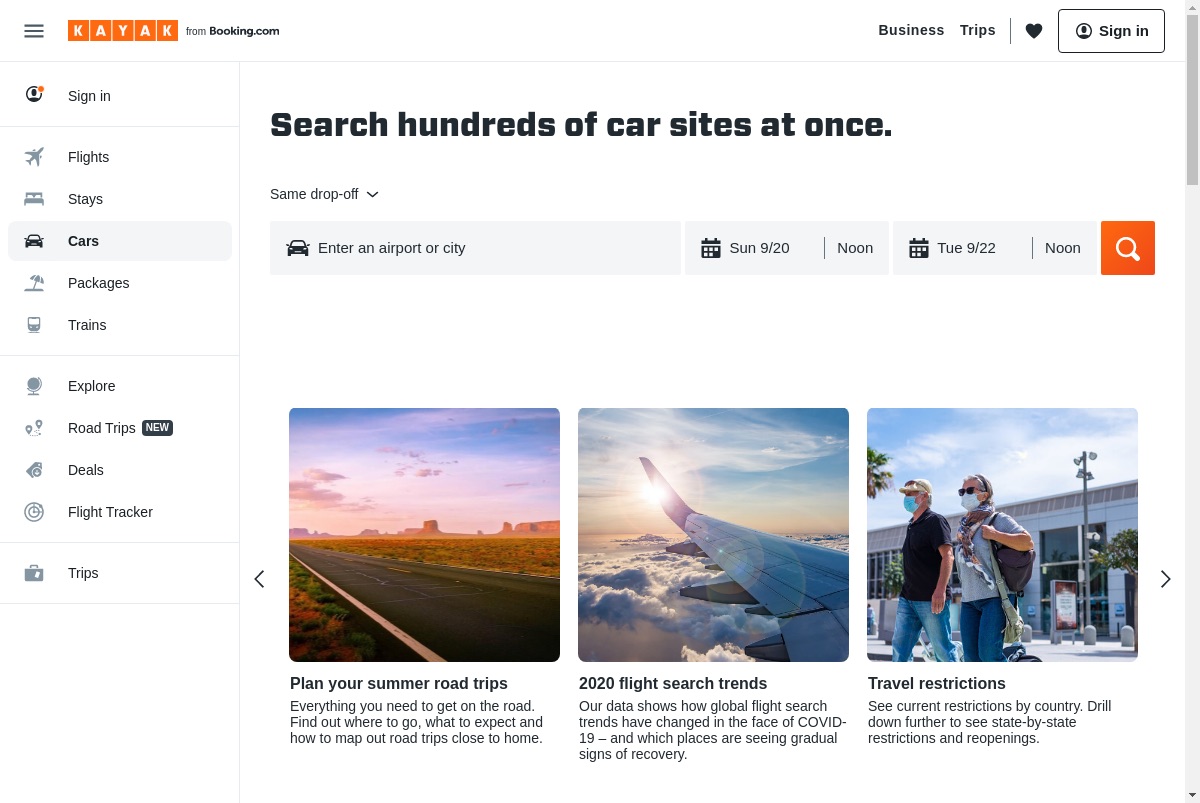The image size is (1200, 803).
Task: Open the Business link in header
Action: [x=911, y=30]
